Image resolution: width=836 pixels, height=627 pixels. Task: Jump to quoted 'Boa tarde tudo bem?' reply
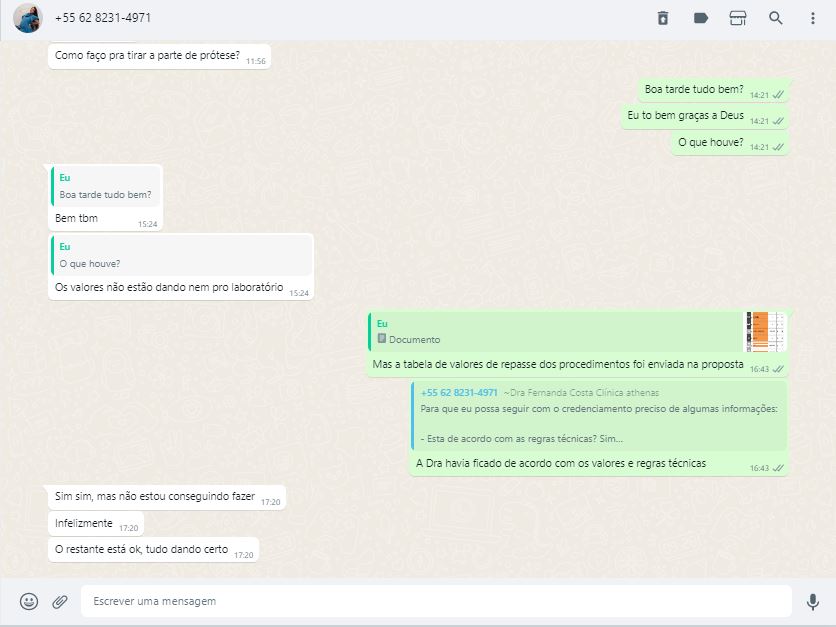coord(106,187)
